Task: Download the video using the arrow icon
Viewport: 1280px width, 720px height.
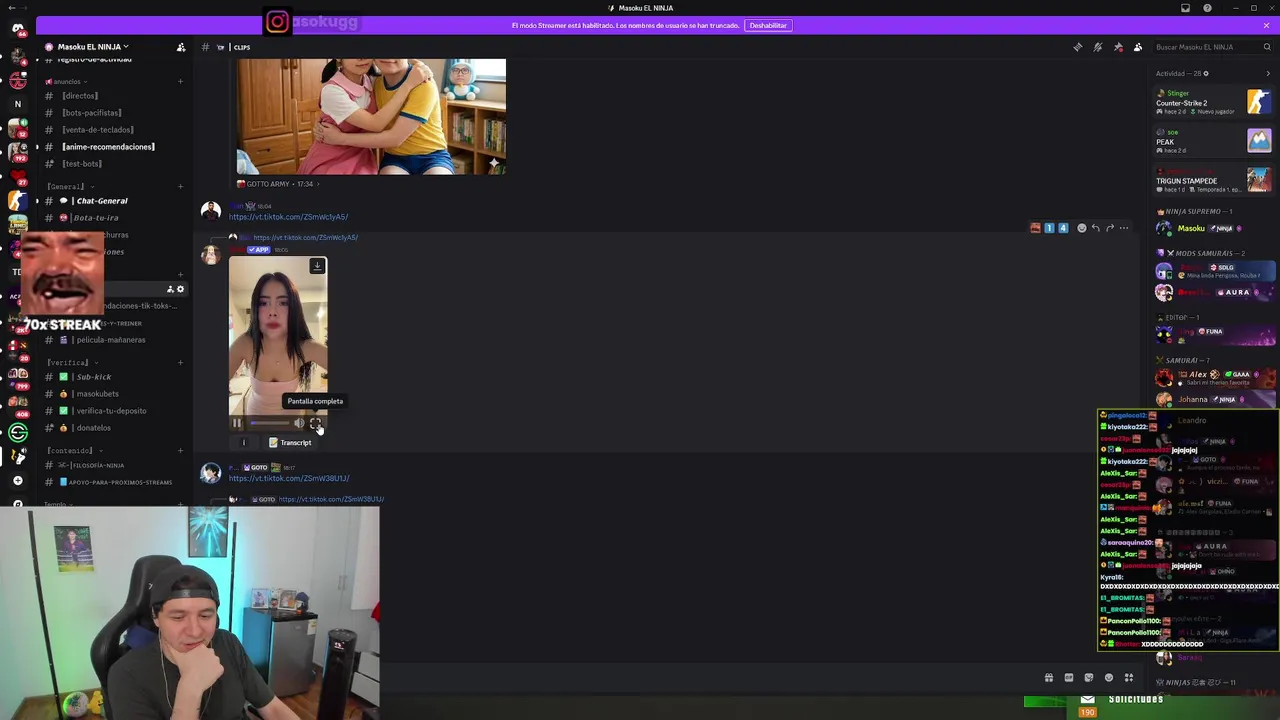Action: click(x=317, y=266)
